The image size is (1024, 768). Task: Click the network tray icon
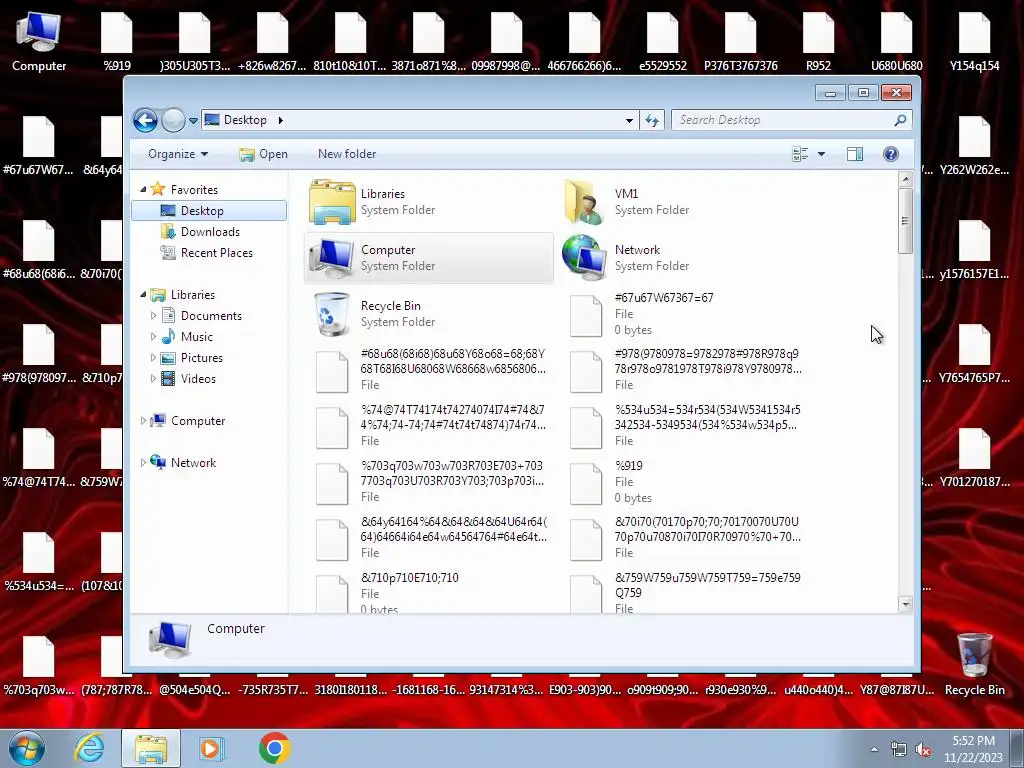899,750
